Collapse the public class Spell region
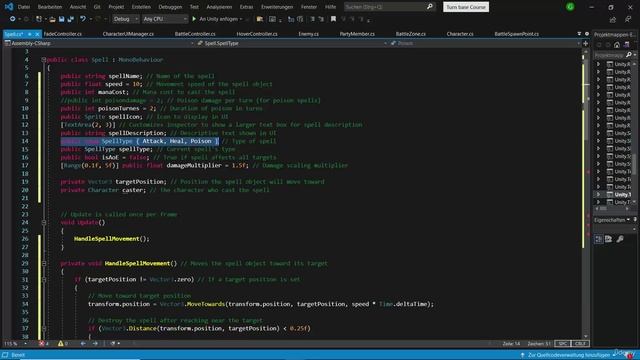This screenshot has width=640, height=360. click(x=44, y=60)
